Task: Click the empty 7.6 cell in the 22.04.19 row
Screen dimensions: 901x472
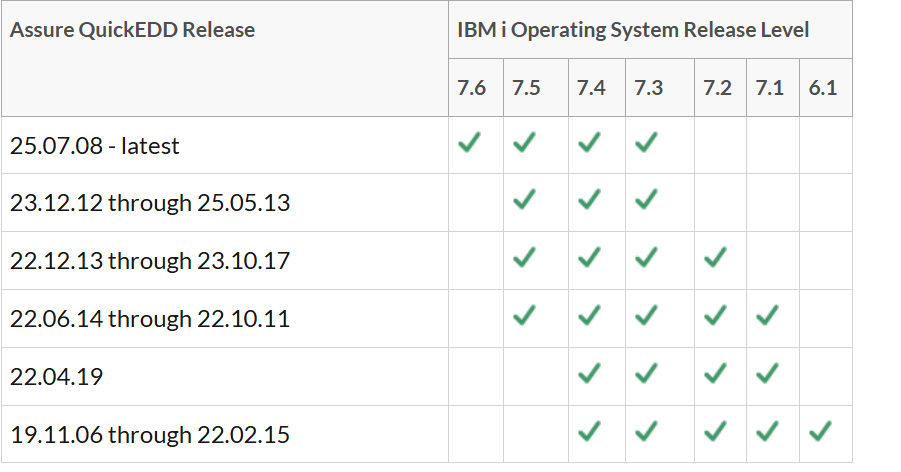Action: [476, 377]
